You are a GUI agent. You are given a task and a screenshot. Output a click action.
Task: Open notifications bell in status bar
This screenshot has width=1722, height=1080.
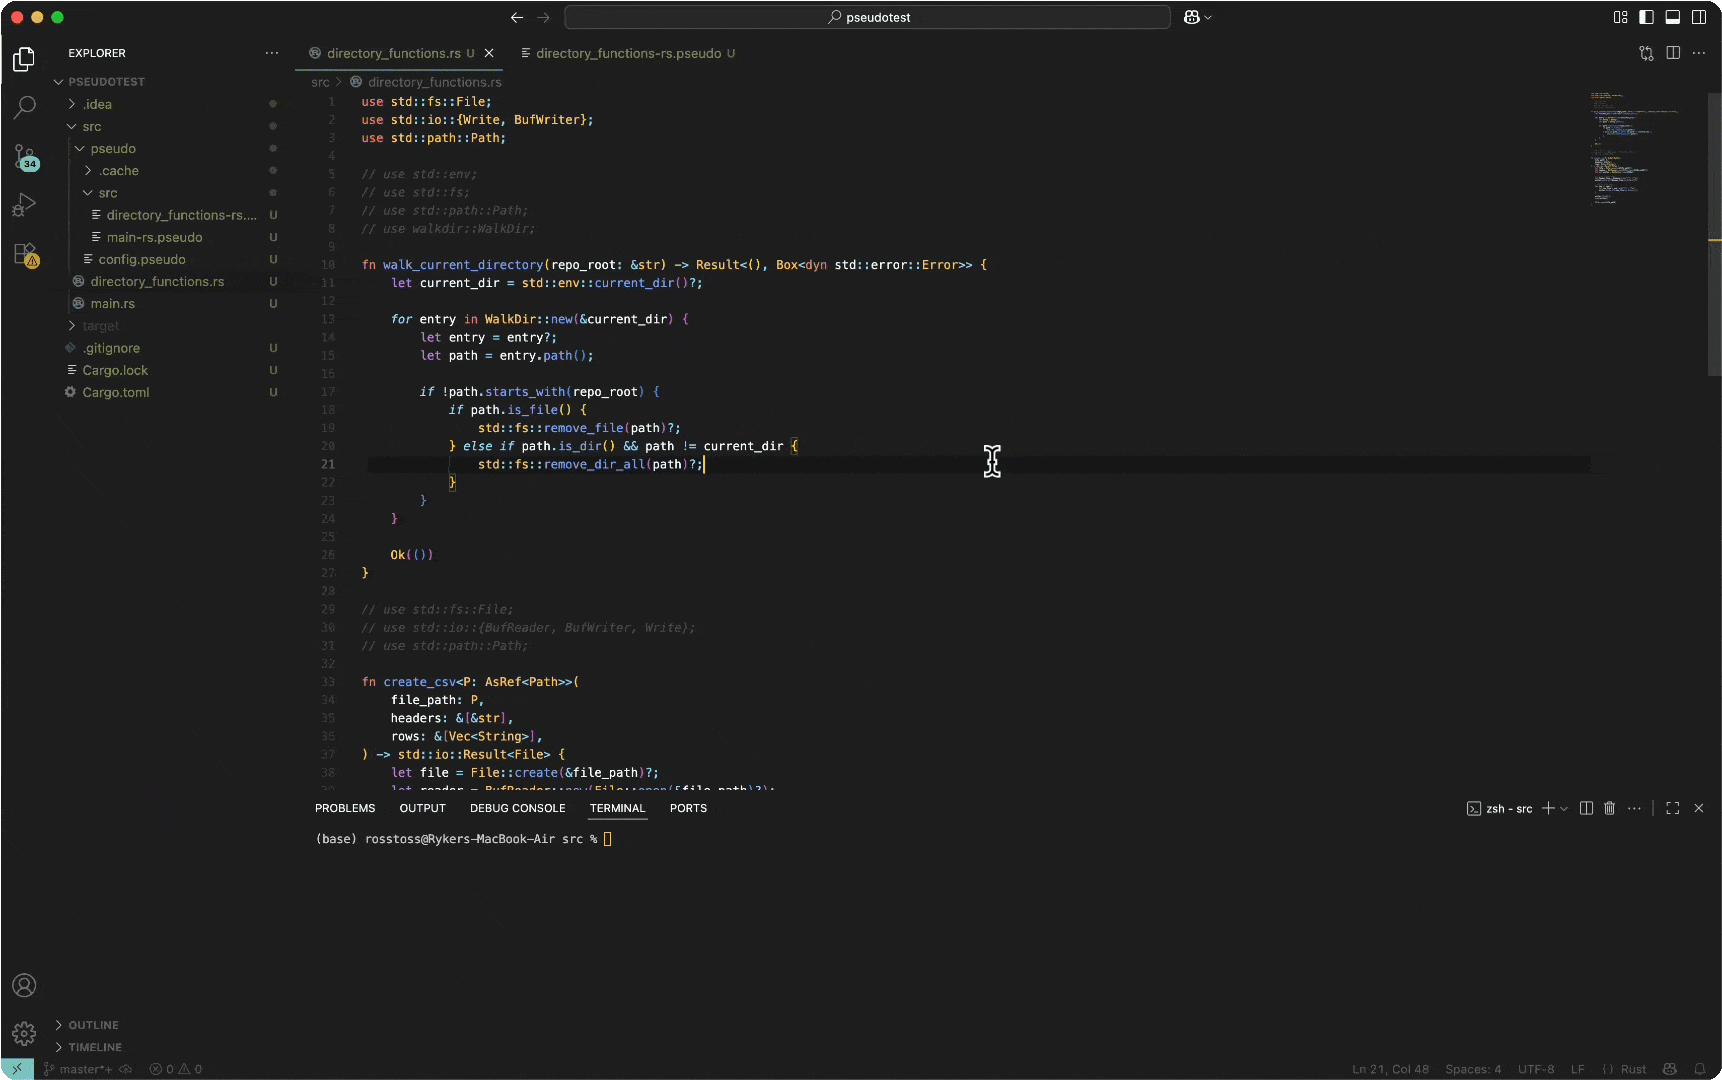tap(1700, 1069)
